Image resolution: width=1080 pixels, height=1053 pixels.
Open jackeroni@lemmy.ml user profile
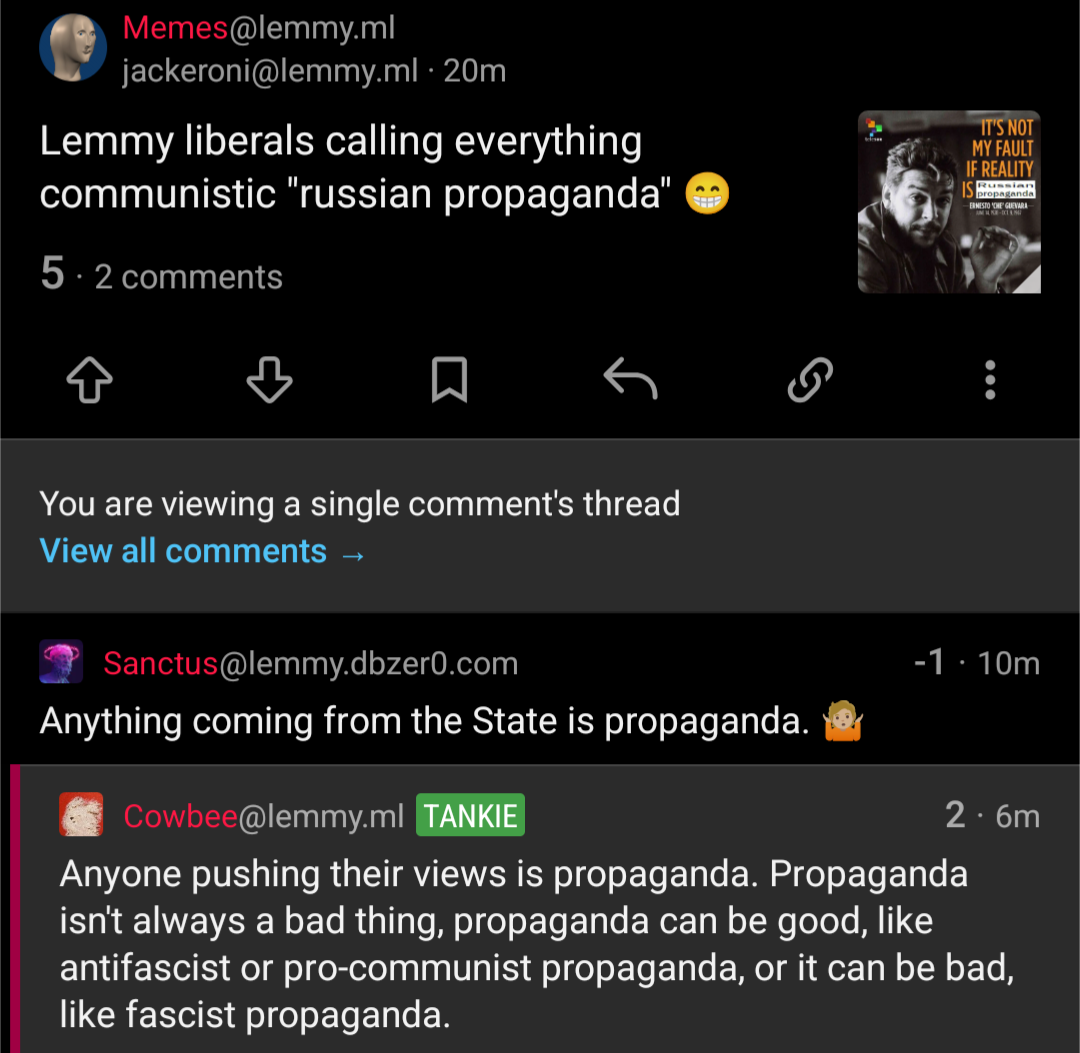tap(269, 71)
